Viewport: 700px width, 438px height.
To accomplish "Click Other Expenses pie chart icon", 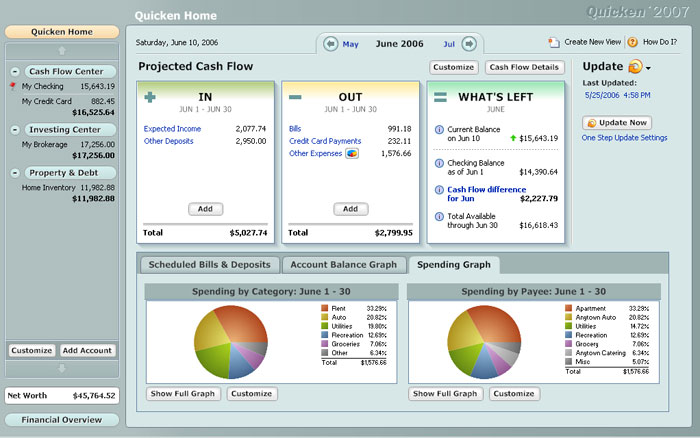I will 352,153.
